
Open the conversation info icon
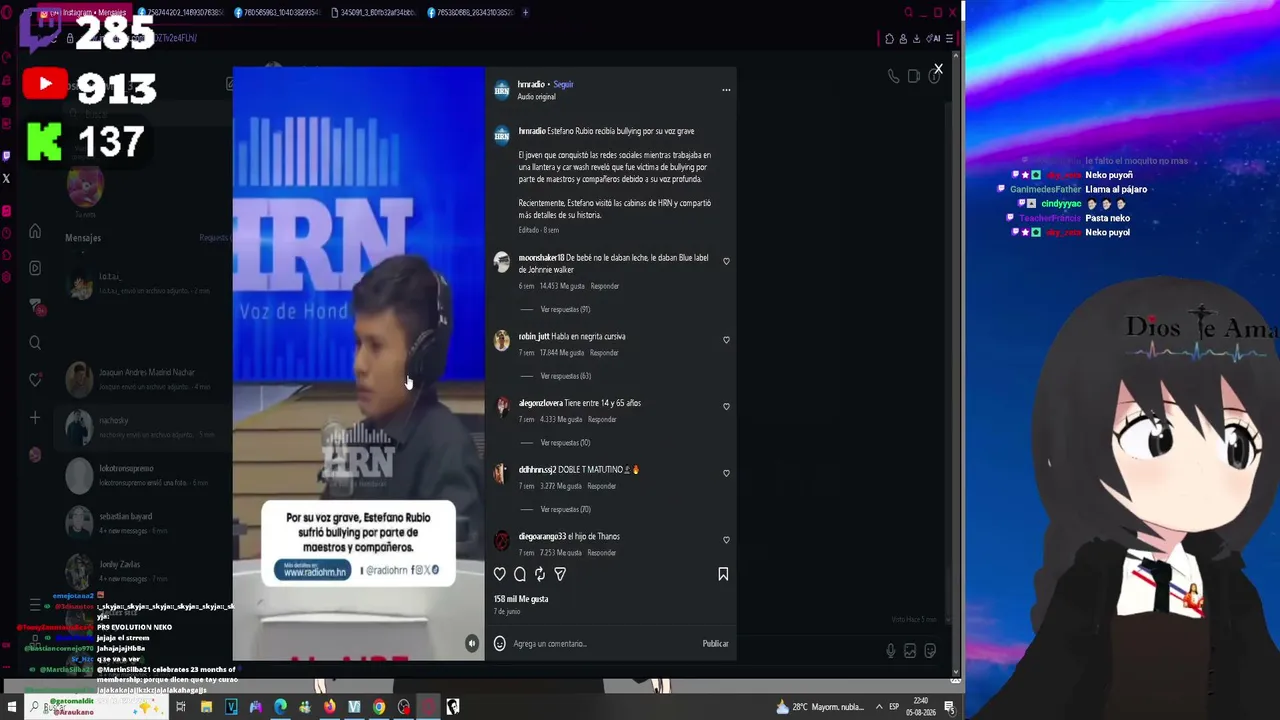(x=934, y=76)
